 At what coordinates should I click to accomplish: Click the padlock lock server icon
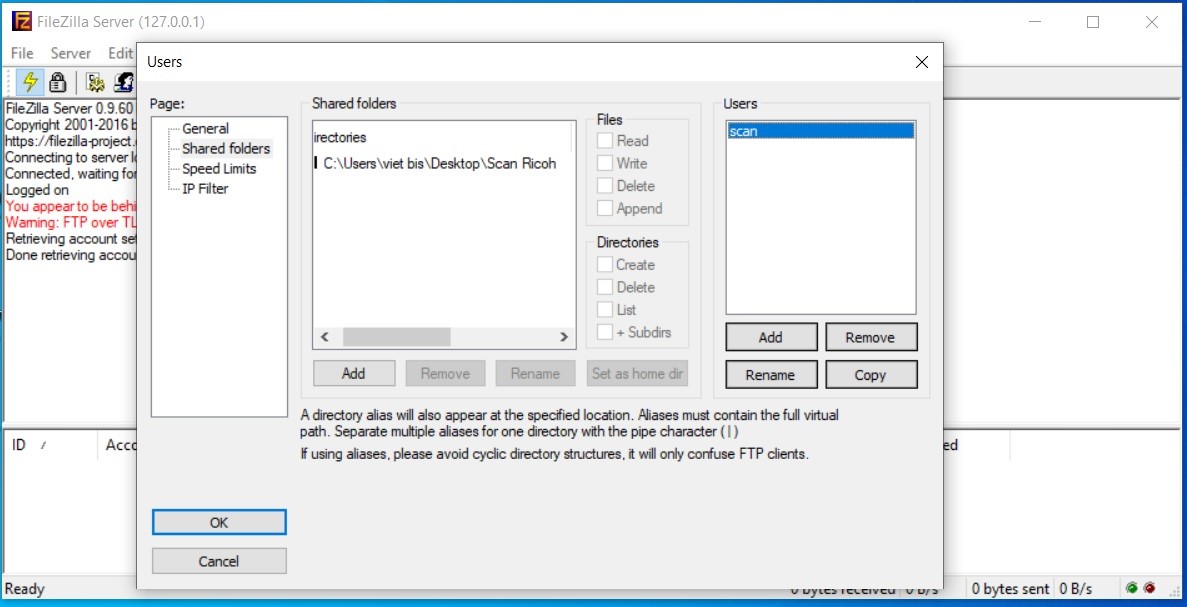tap(58, 82)
